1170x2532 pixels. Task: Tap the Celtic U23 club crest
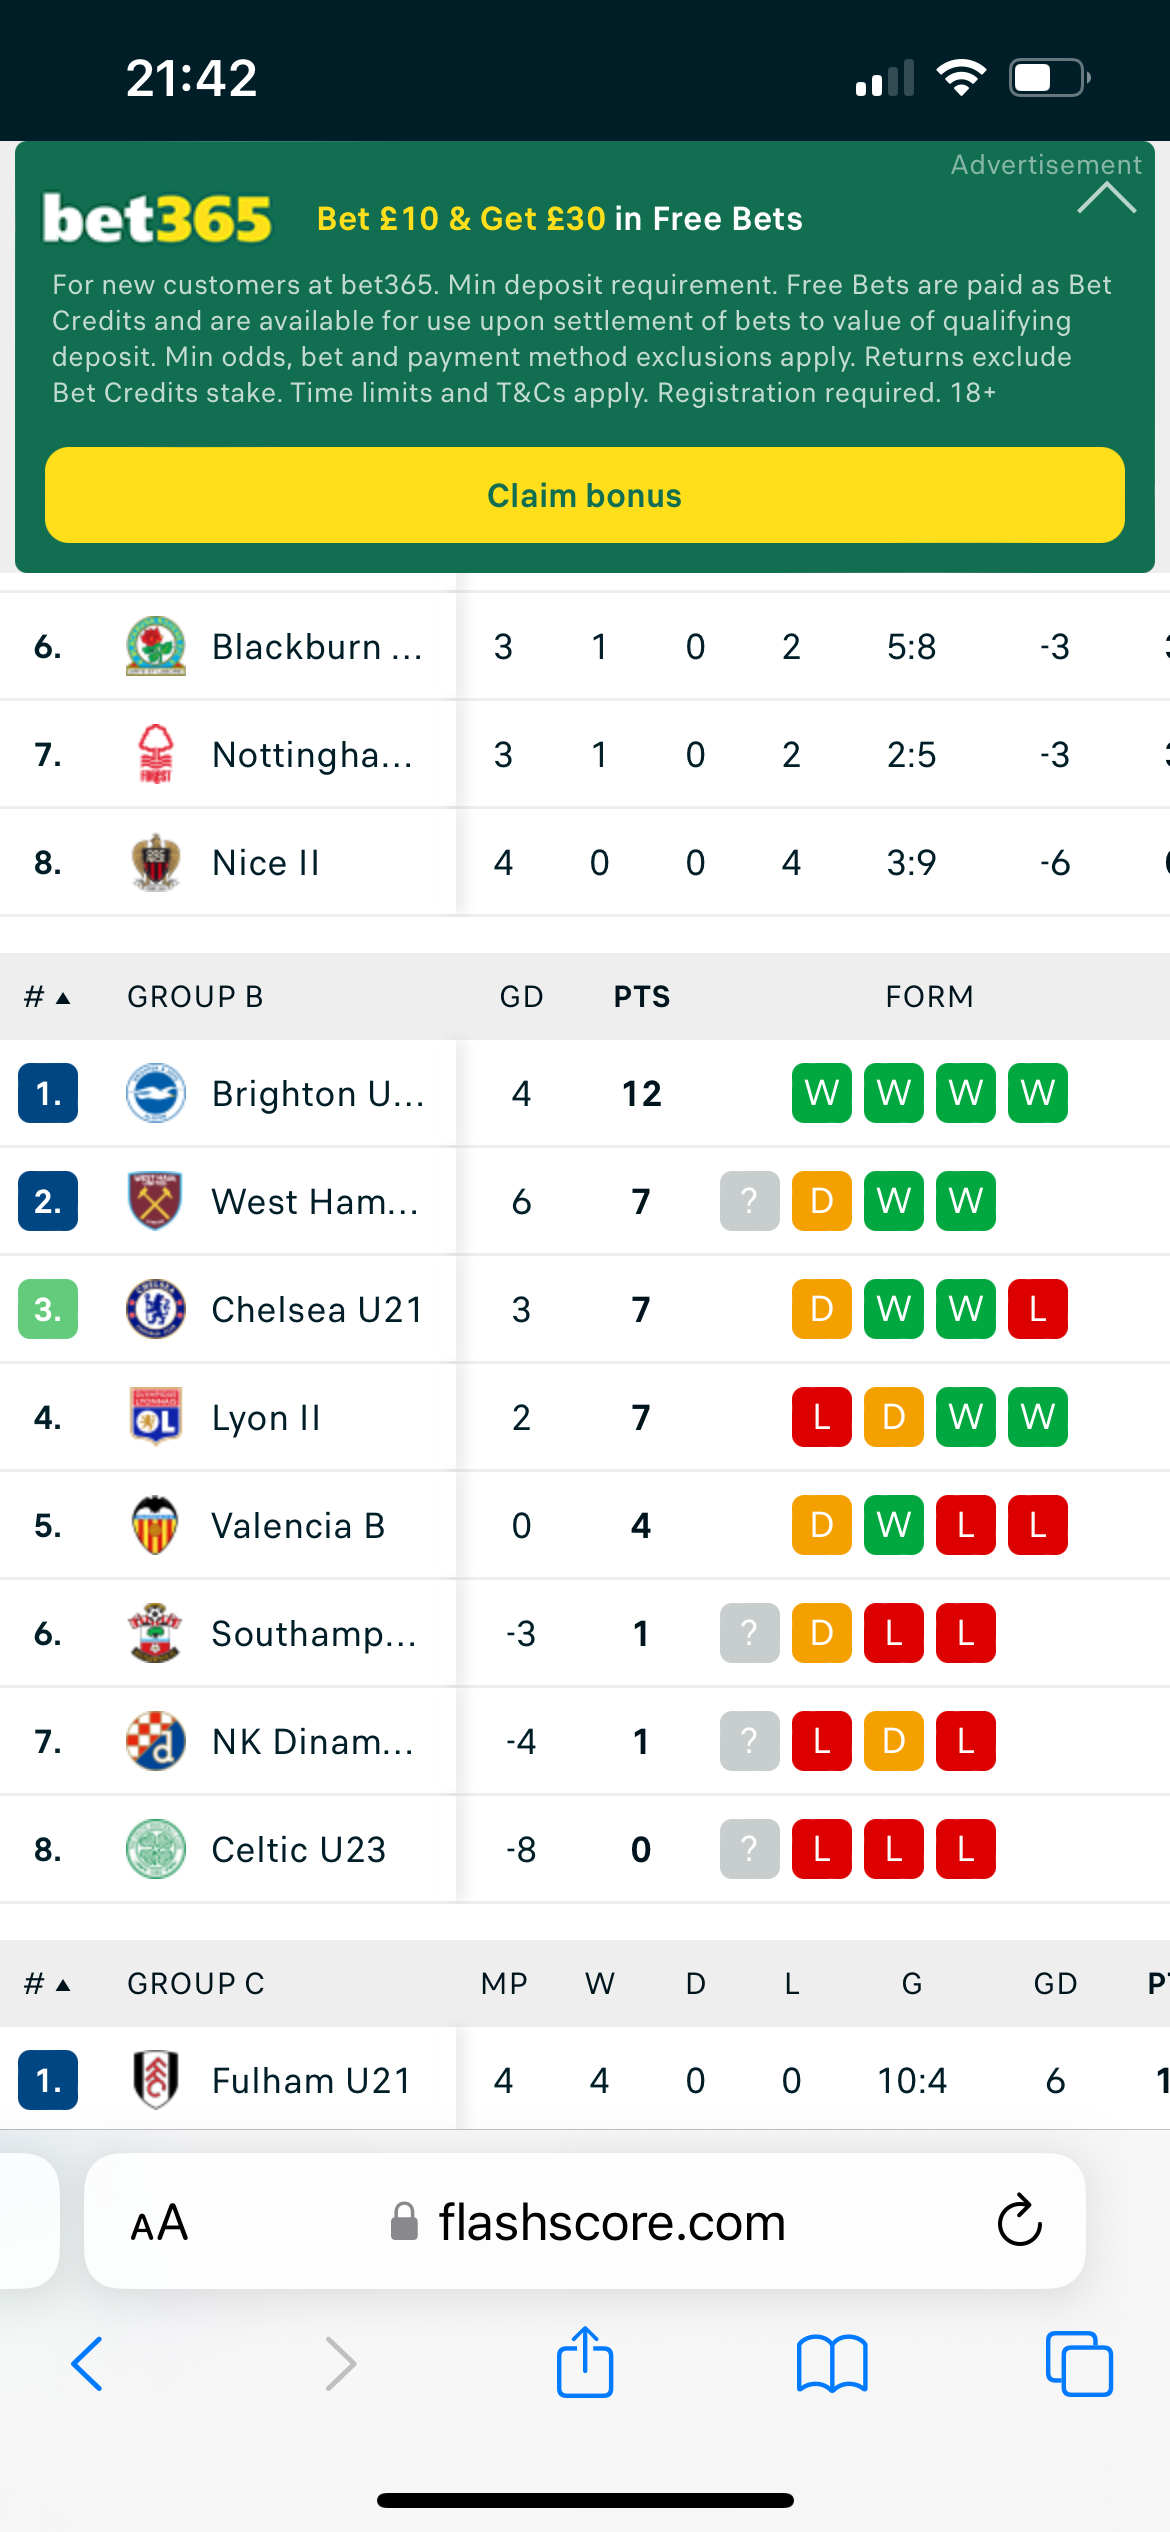point(155,1849)
